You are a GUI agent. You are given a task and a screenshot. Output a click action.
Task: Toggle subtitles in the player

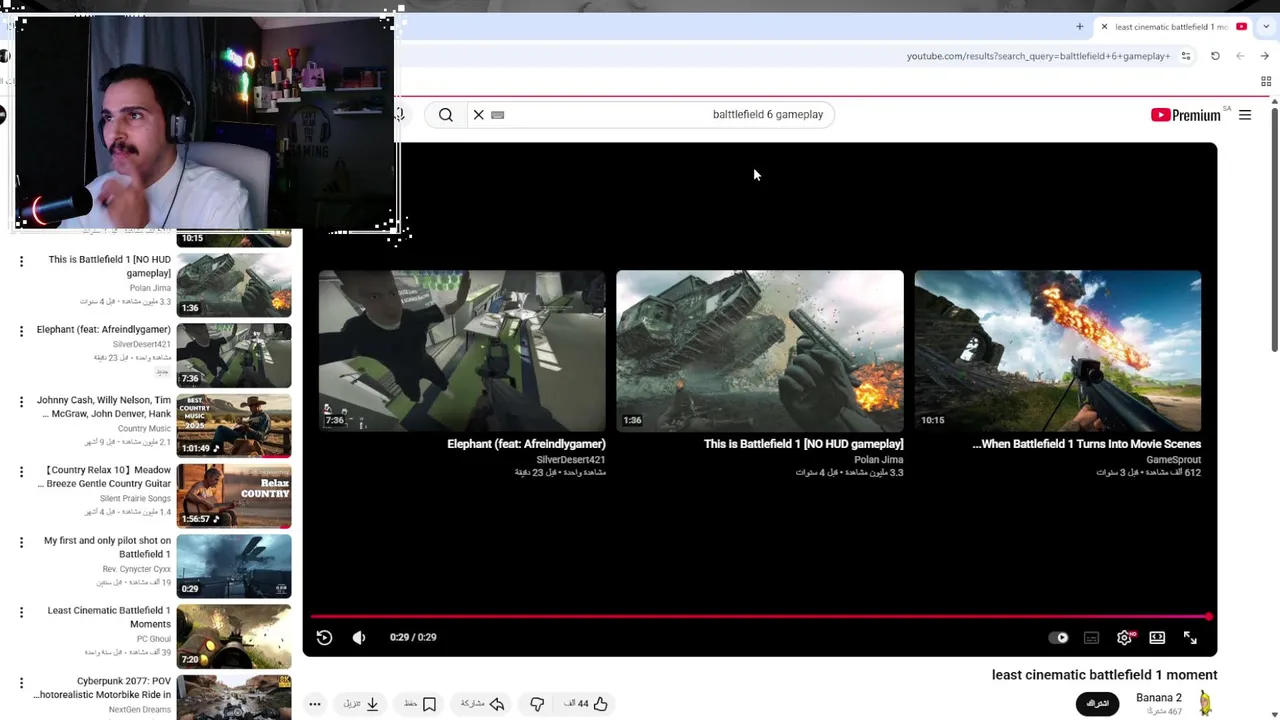tap(1092, 638)
